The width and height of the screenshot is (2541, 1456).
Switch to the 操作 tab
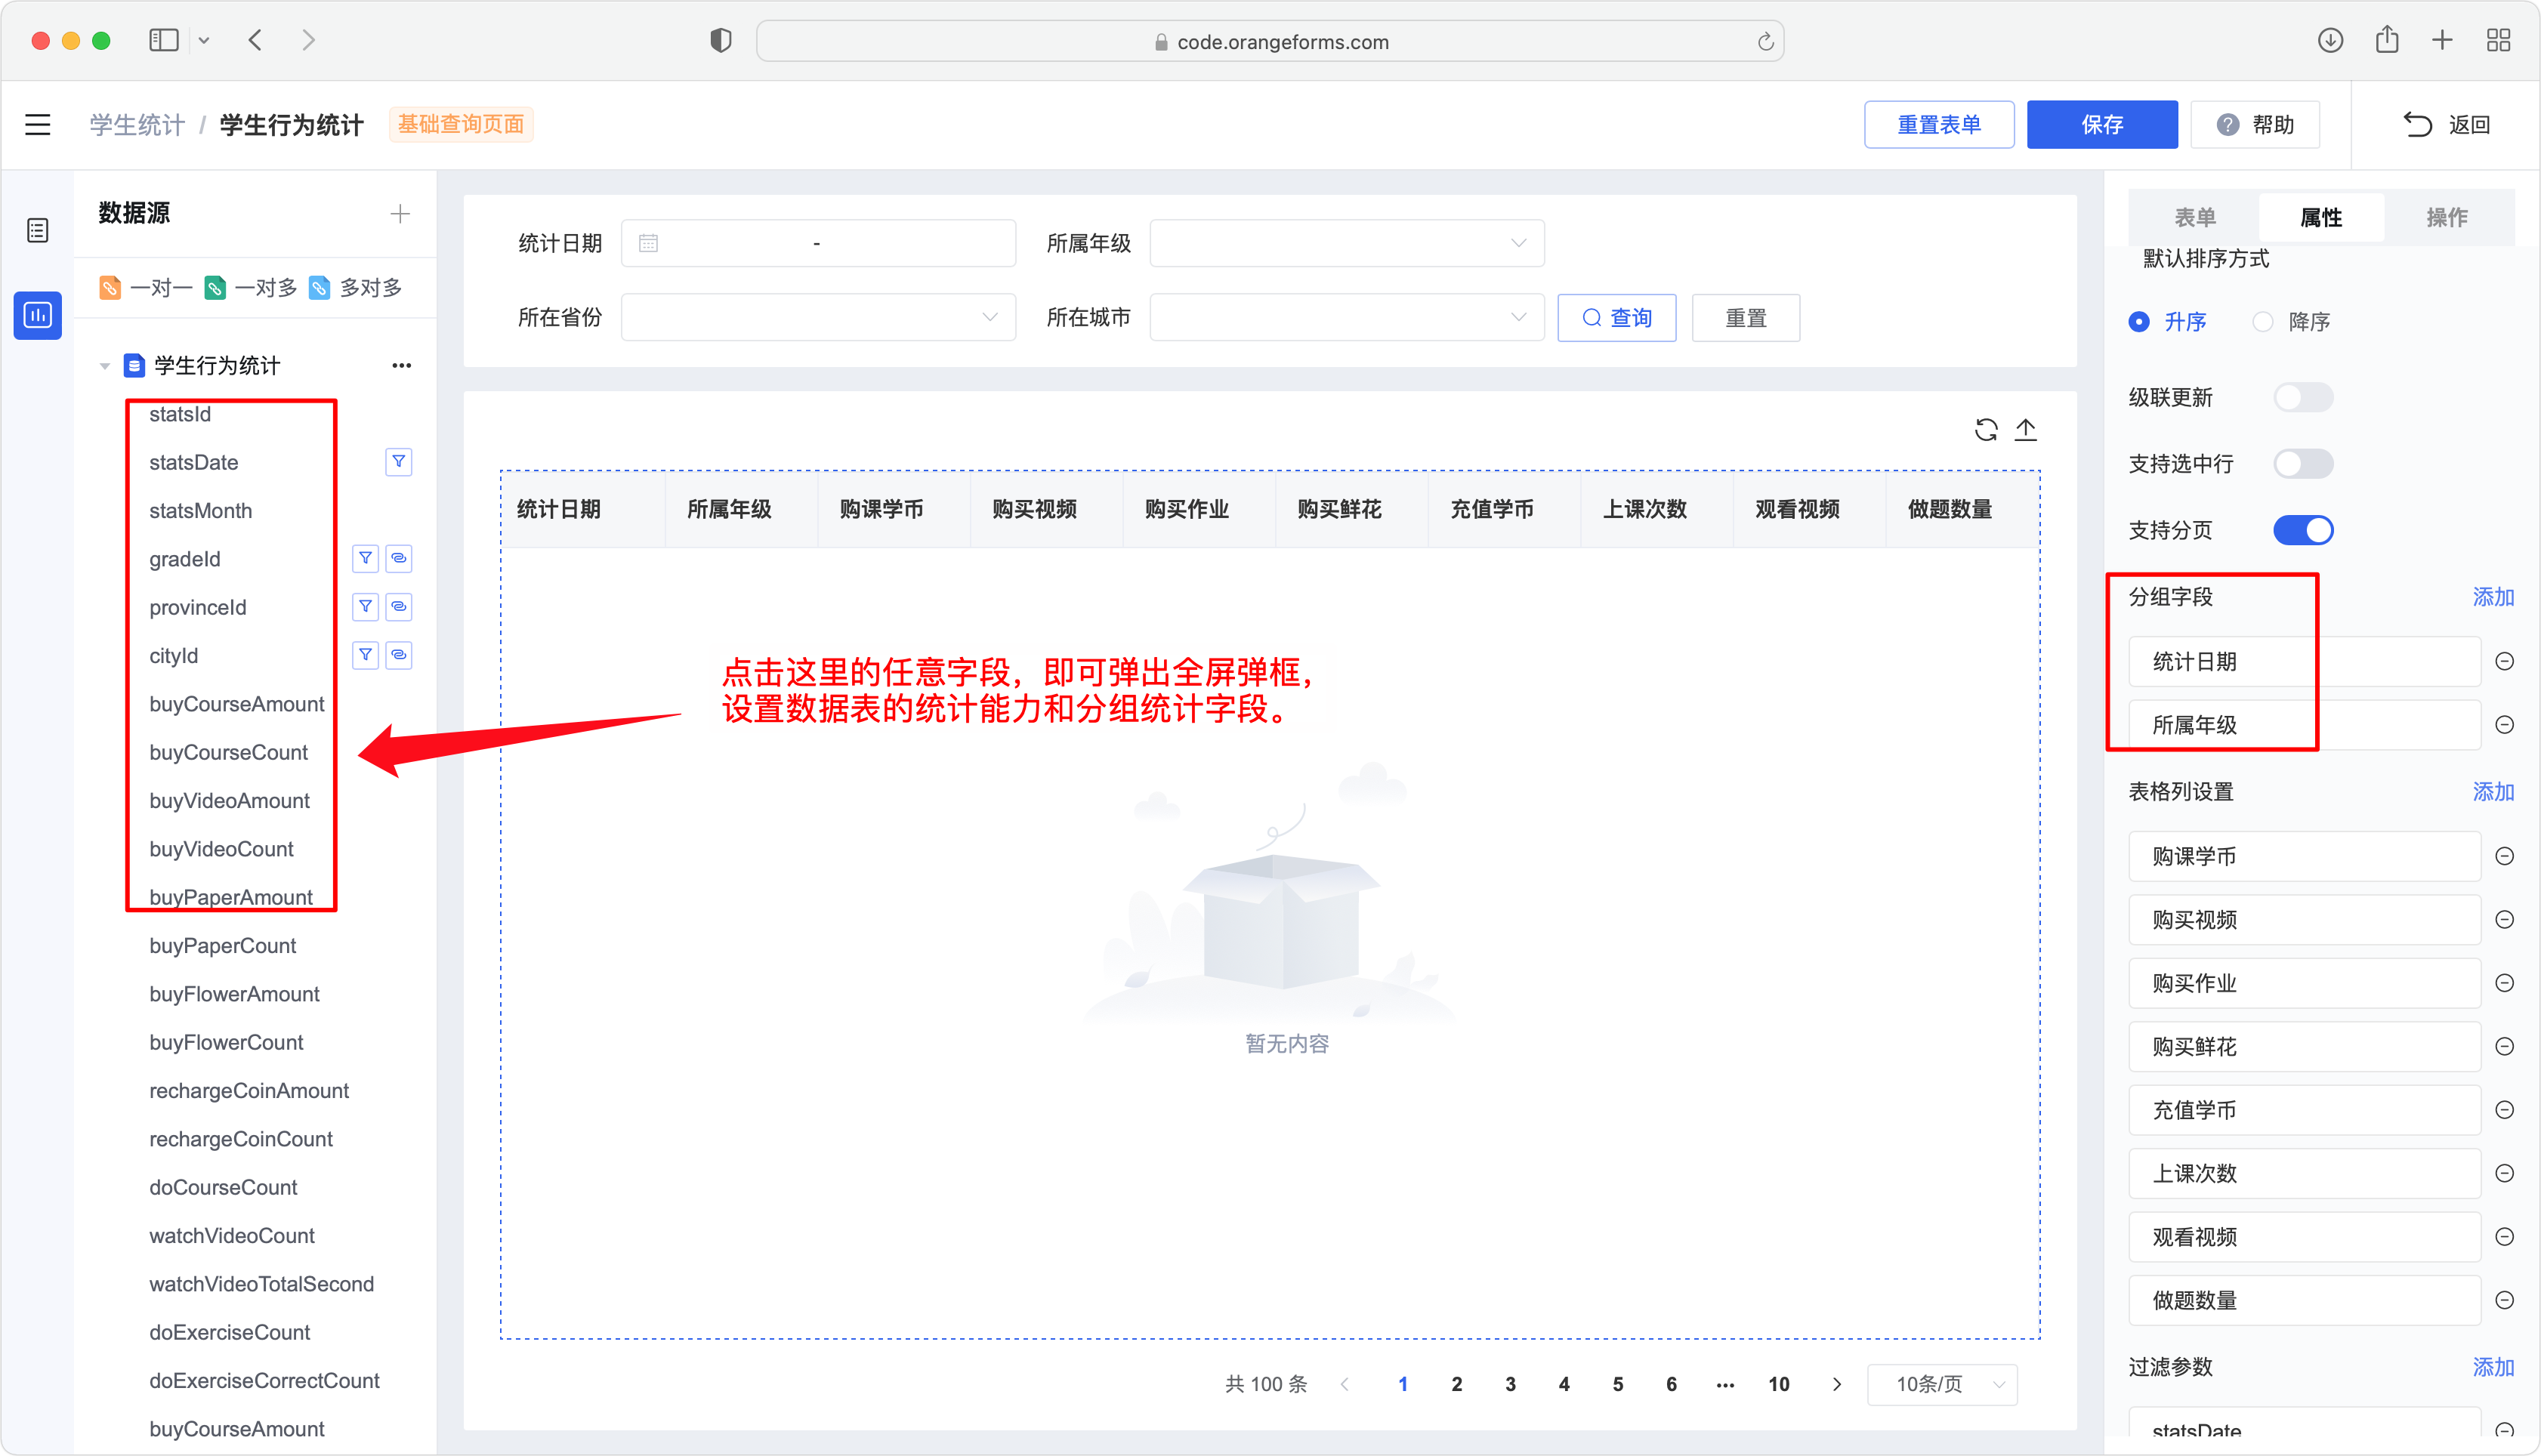click(x=2447, y=217)
